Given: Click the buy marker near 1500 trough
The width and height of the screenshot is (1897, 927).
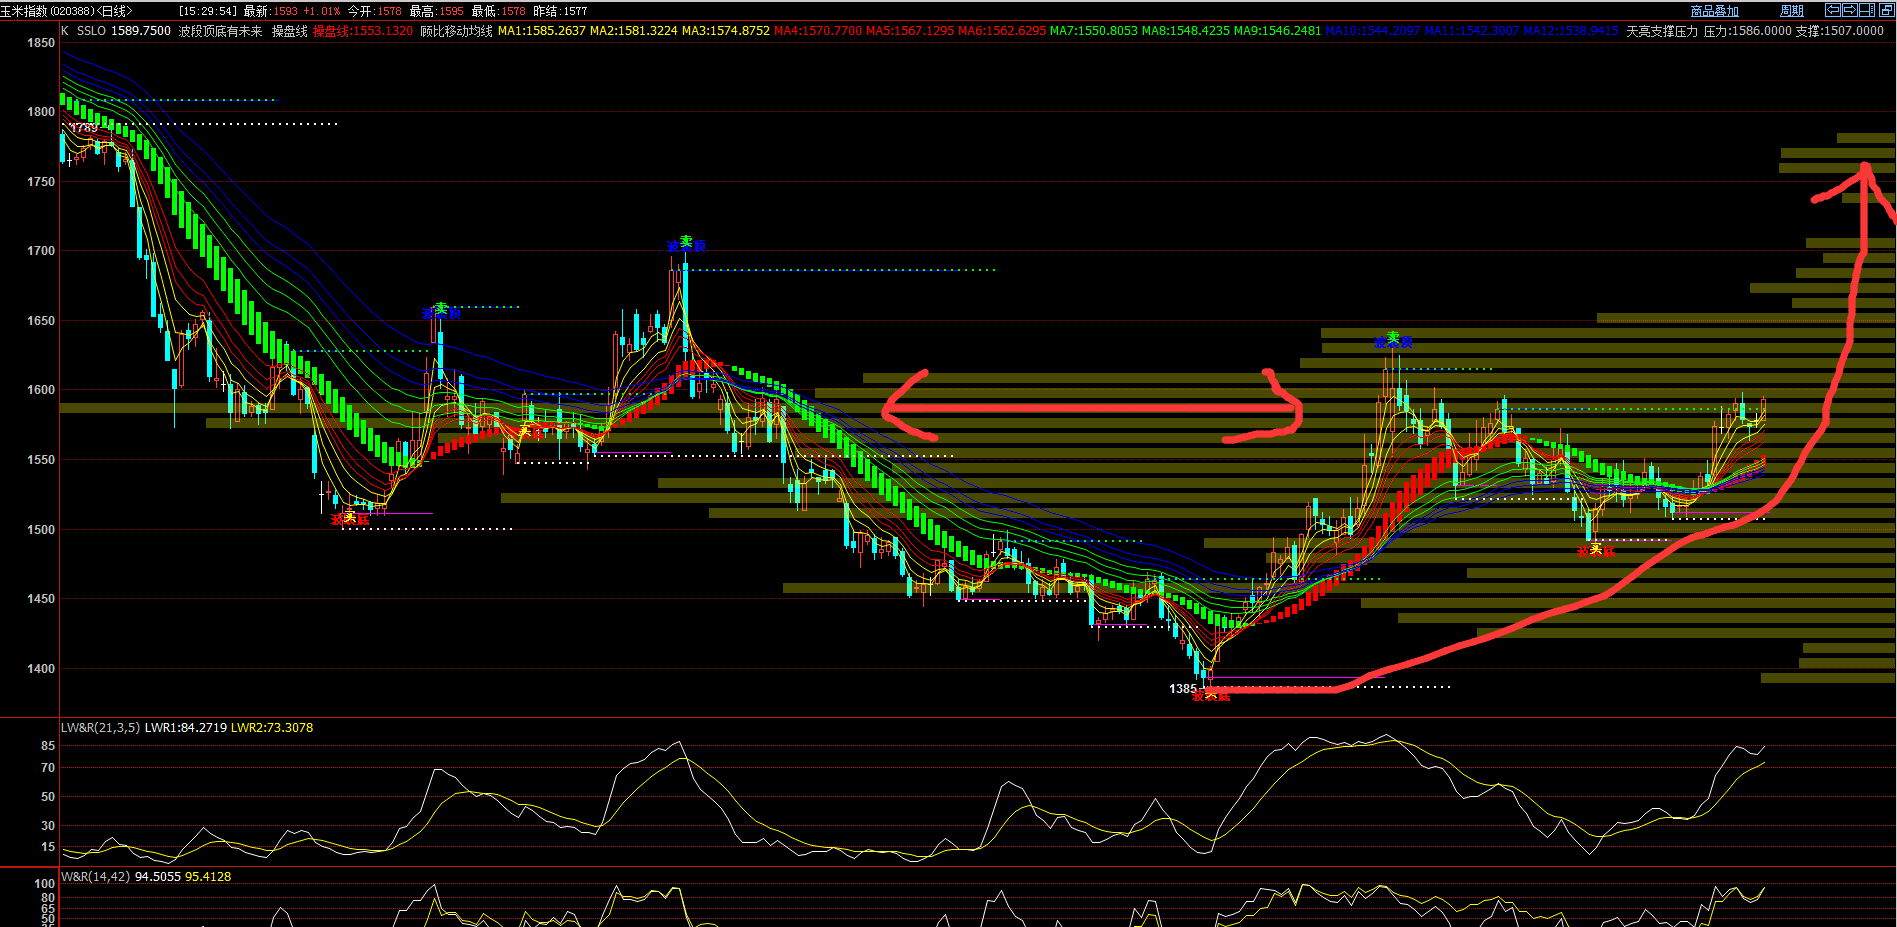Looking at the screenshot, I should 350,518.
